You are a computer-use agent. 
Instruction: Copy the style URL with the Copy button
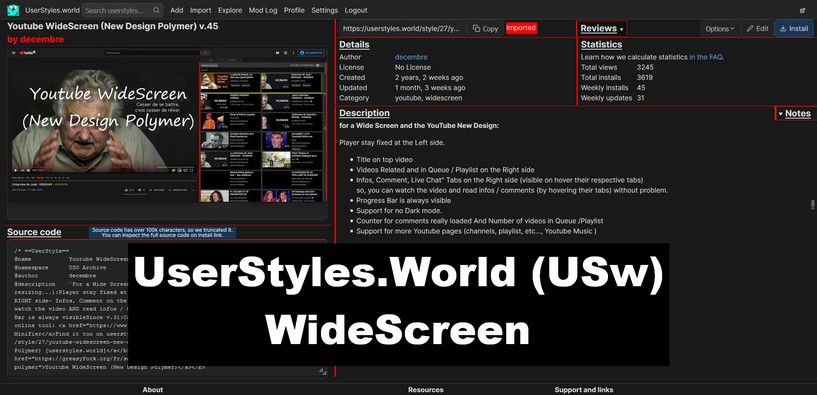click(x=486, y=29)
